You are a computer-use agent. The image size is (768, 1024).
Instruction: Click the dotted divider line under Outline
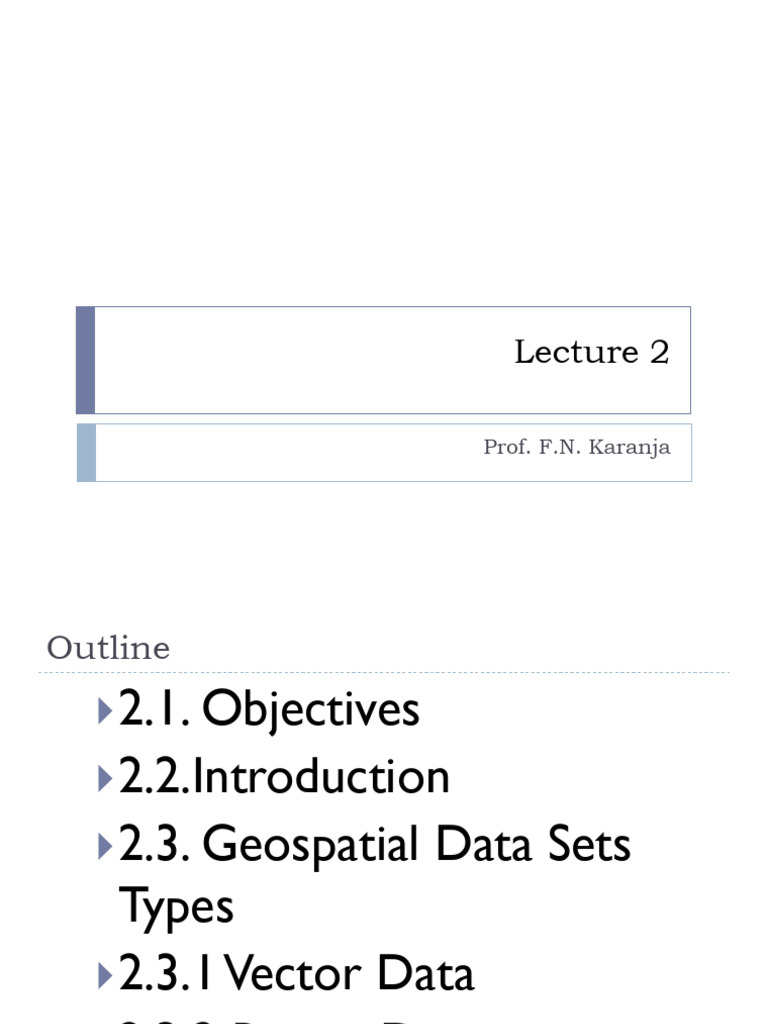(x=384, y=673)
